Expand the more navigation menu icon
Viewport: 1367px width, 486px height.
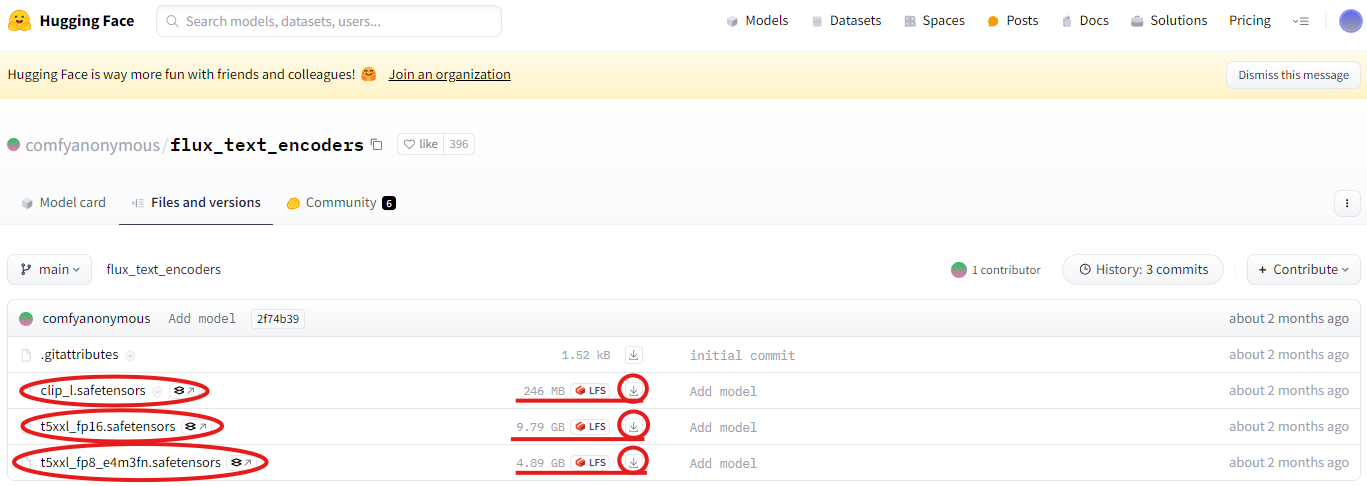(x=1301, y=21)
